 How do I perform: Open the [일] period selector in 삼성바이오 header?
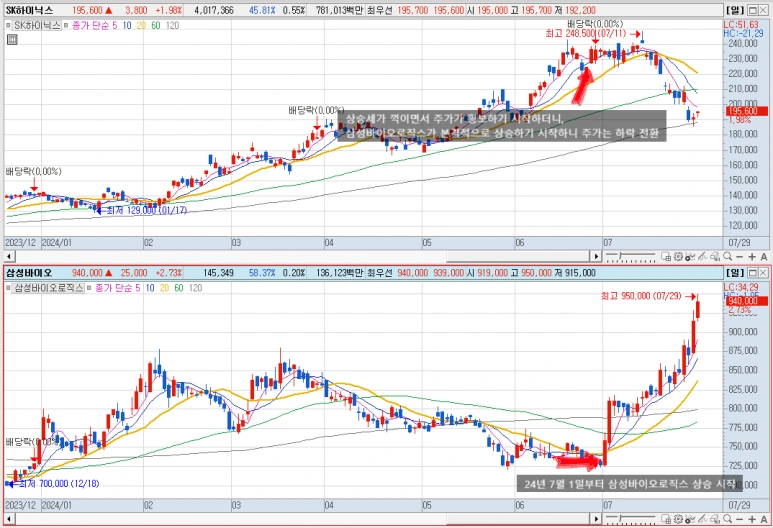click(735, 273)
